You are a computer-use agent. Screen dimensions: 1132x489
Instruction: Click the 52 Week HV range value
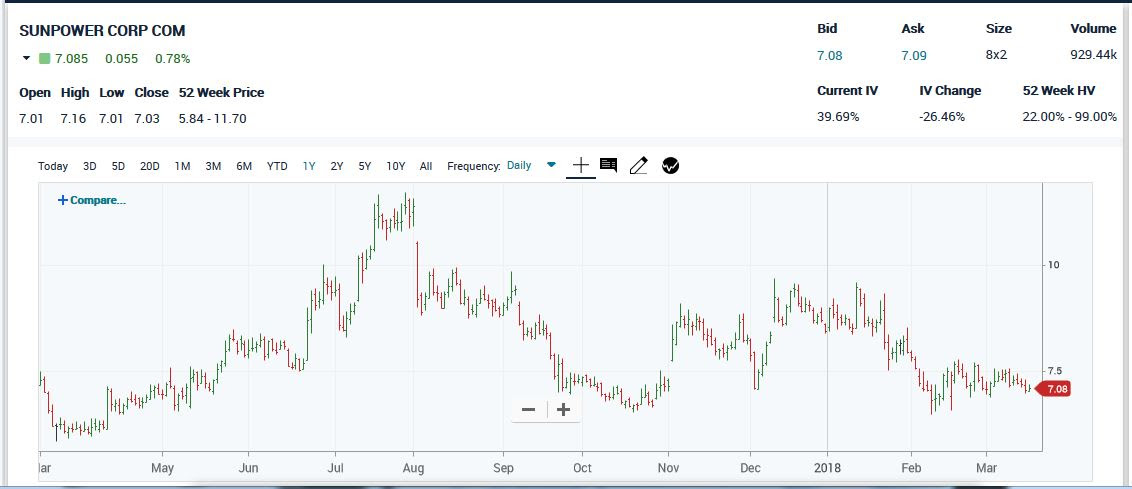[x=1070, y=117]
